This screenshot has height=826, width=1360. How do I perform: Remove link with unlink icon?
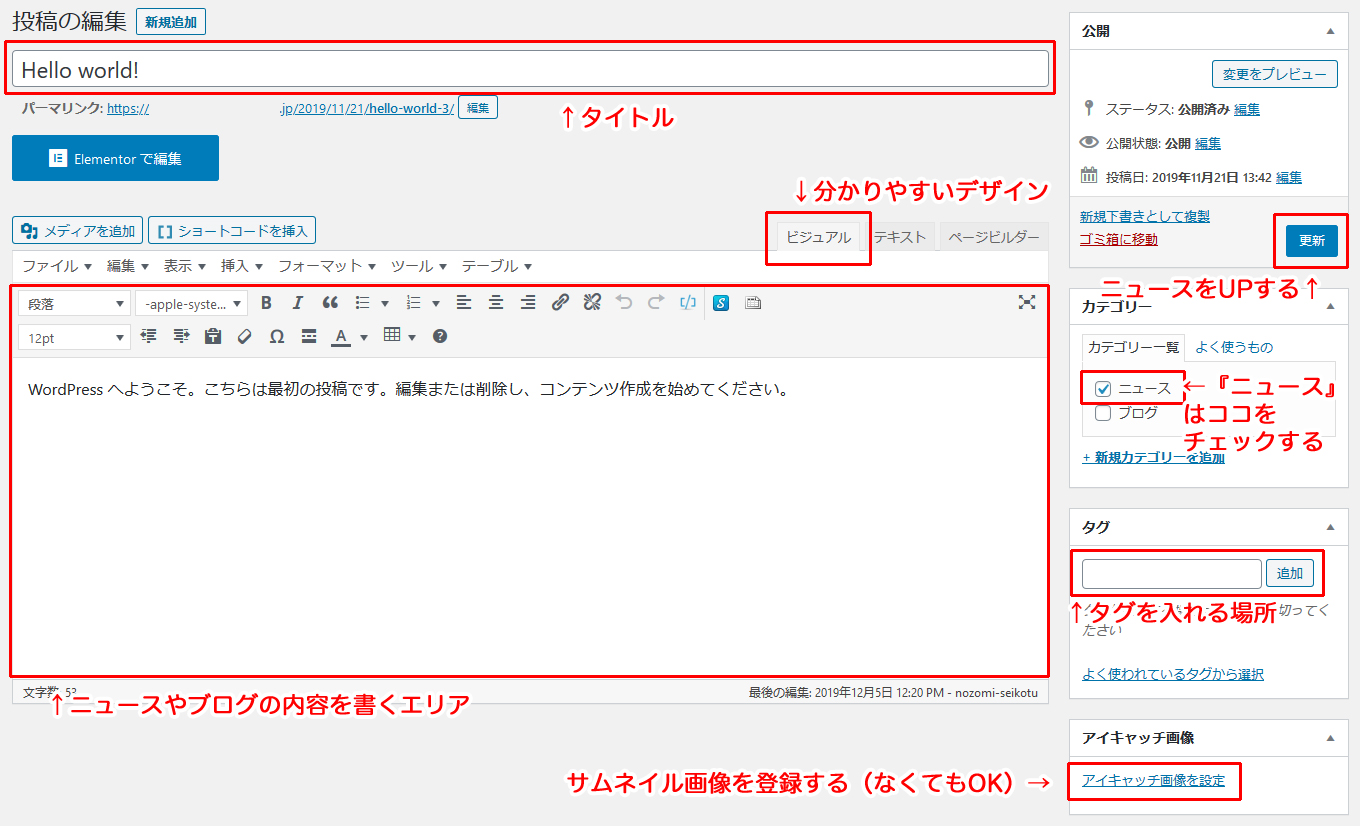592,302
